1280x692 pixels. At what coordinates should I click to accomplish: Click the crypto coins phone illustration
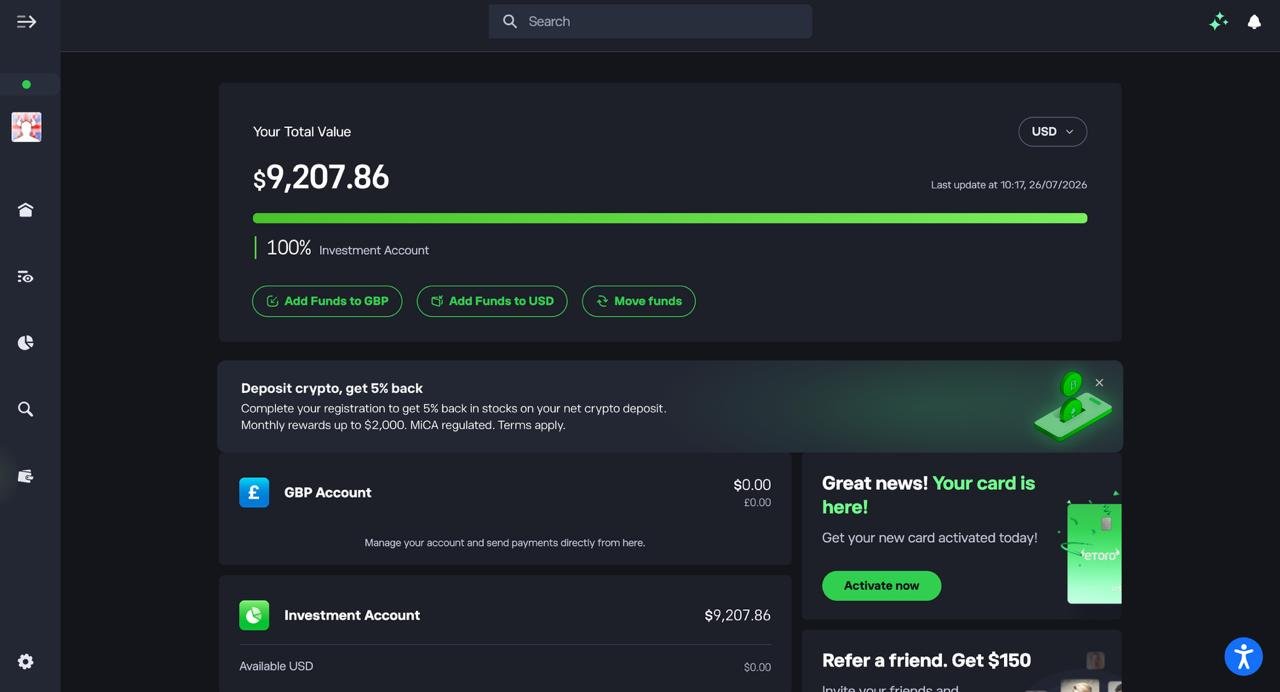1072,406
